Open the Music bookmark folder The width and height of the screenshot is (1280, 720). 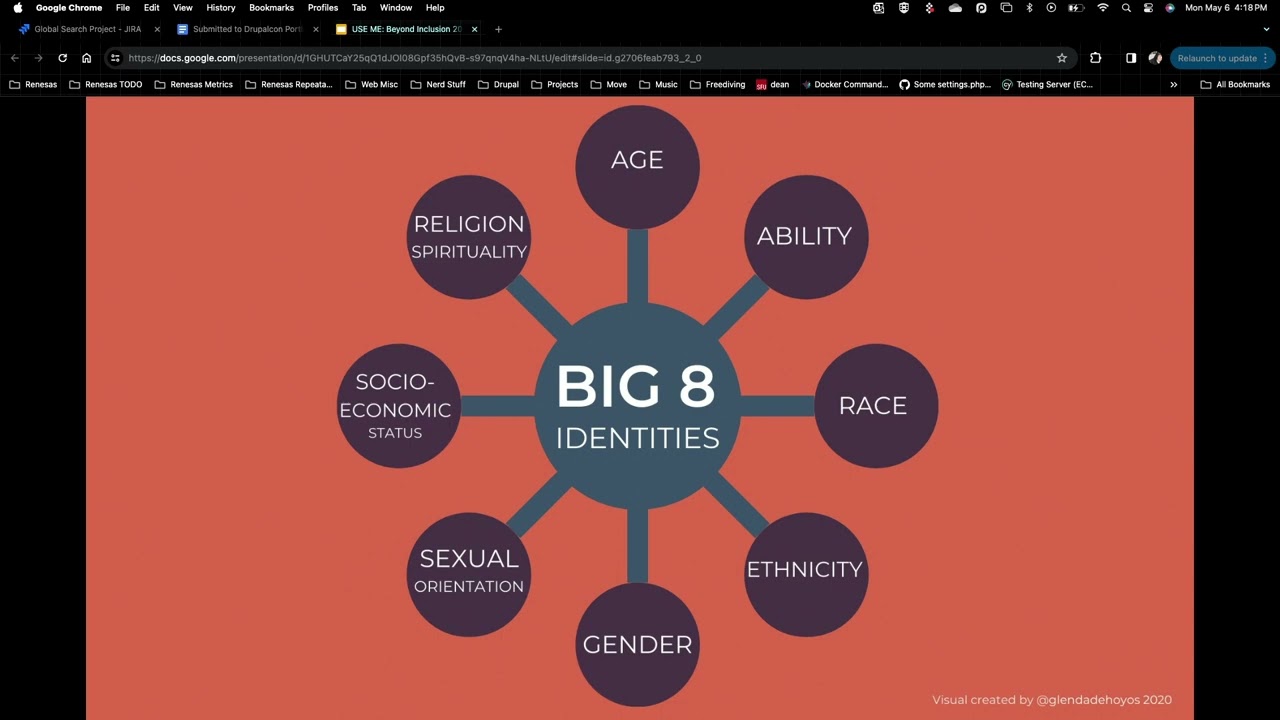(658, 85)
